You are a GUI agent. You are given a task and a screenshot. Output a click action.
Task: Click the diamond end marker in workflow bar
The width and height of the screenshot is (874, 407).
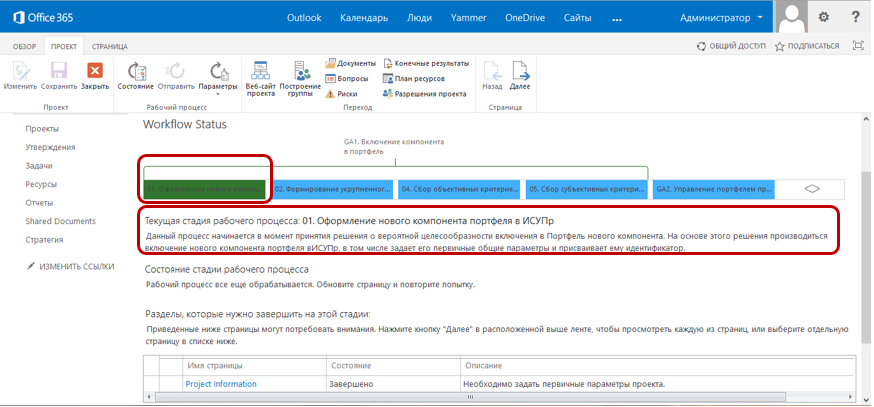(x=812, y=189)
